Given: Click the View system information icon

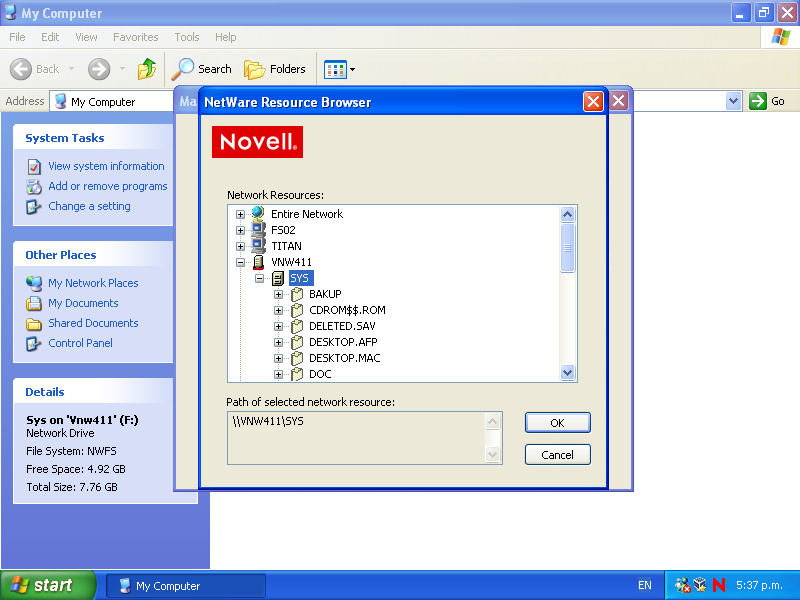Looking at the screenshot, I should point(34,166).
